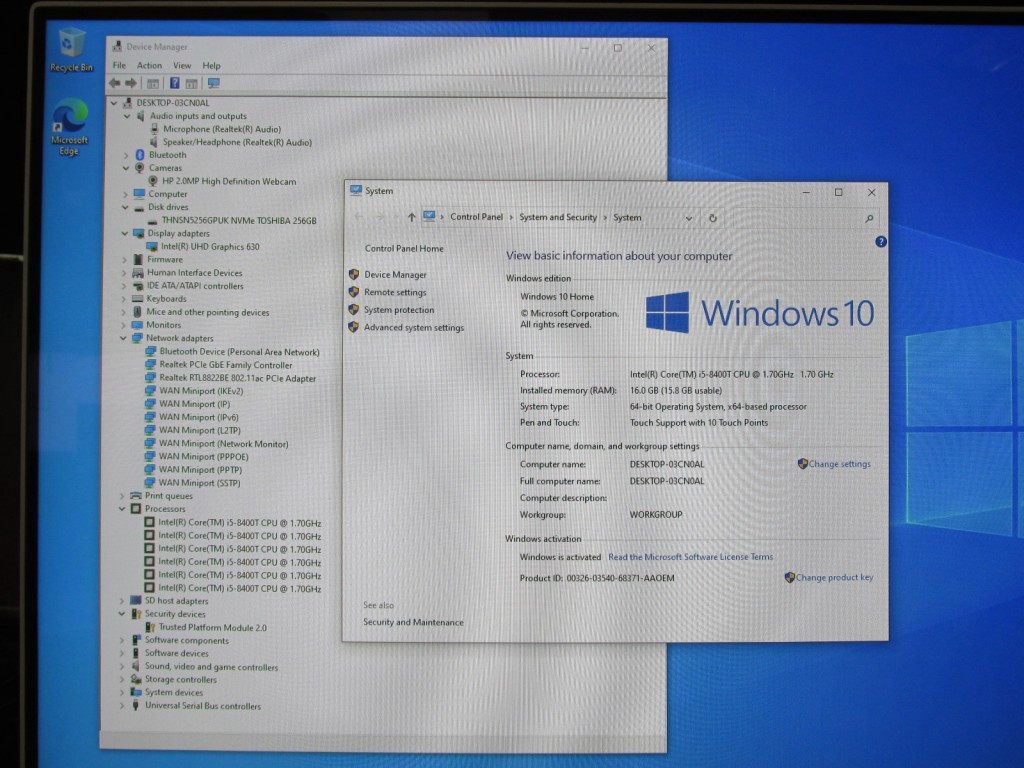
Task: Open Advanced system settings link
Action: coord(414,328)
